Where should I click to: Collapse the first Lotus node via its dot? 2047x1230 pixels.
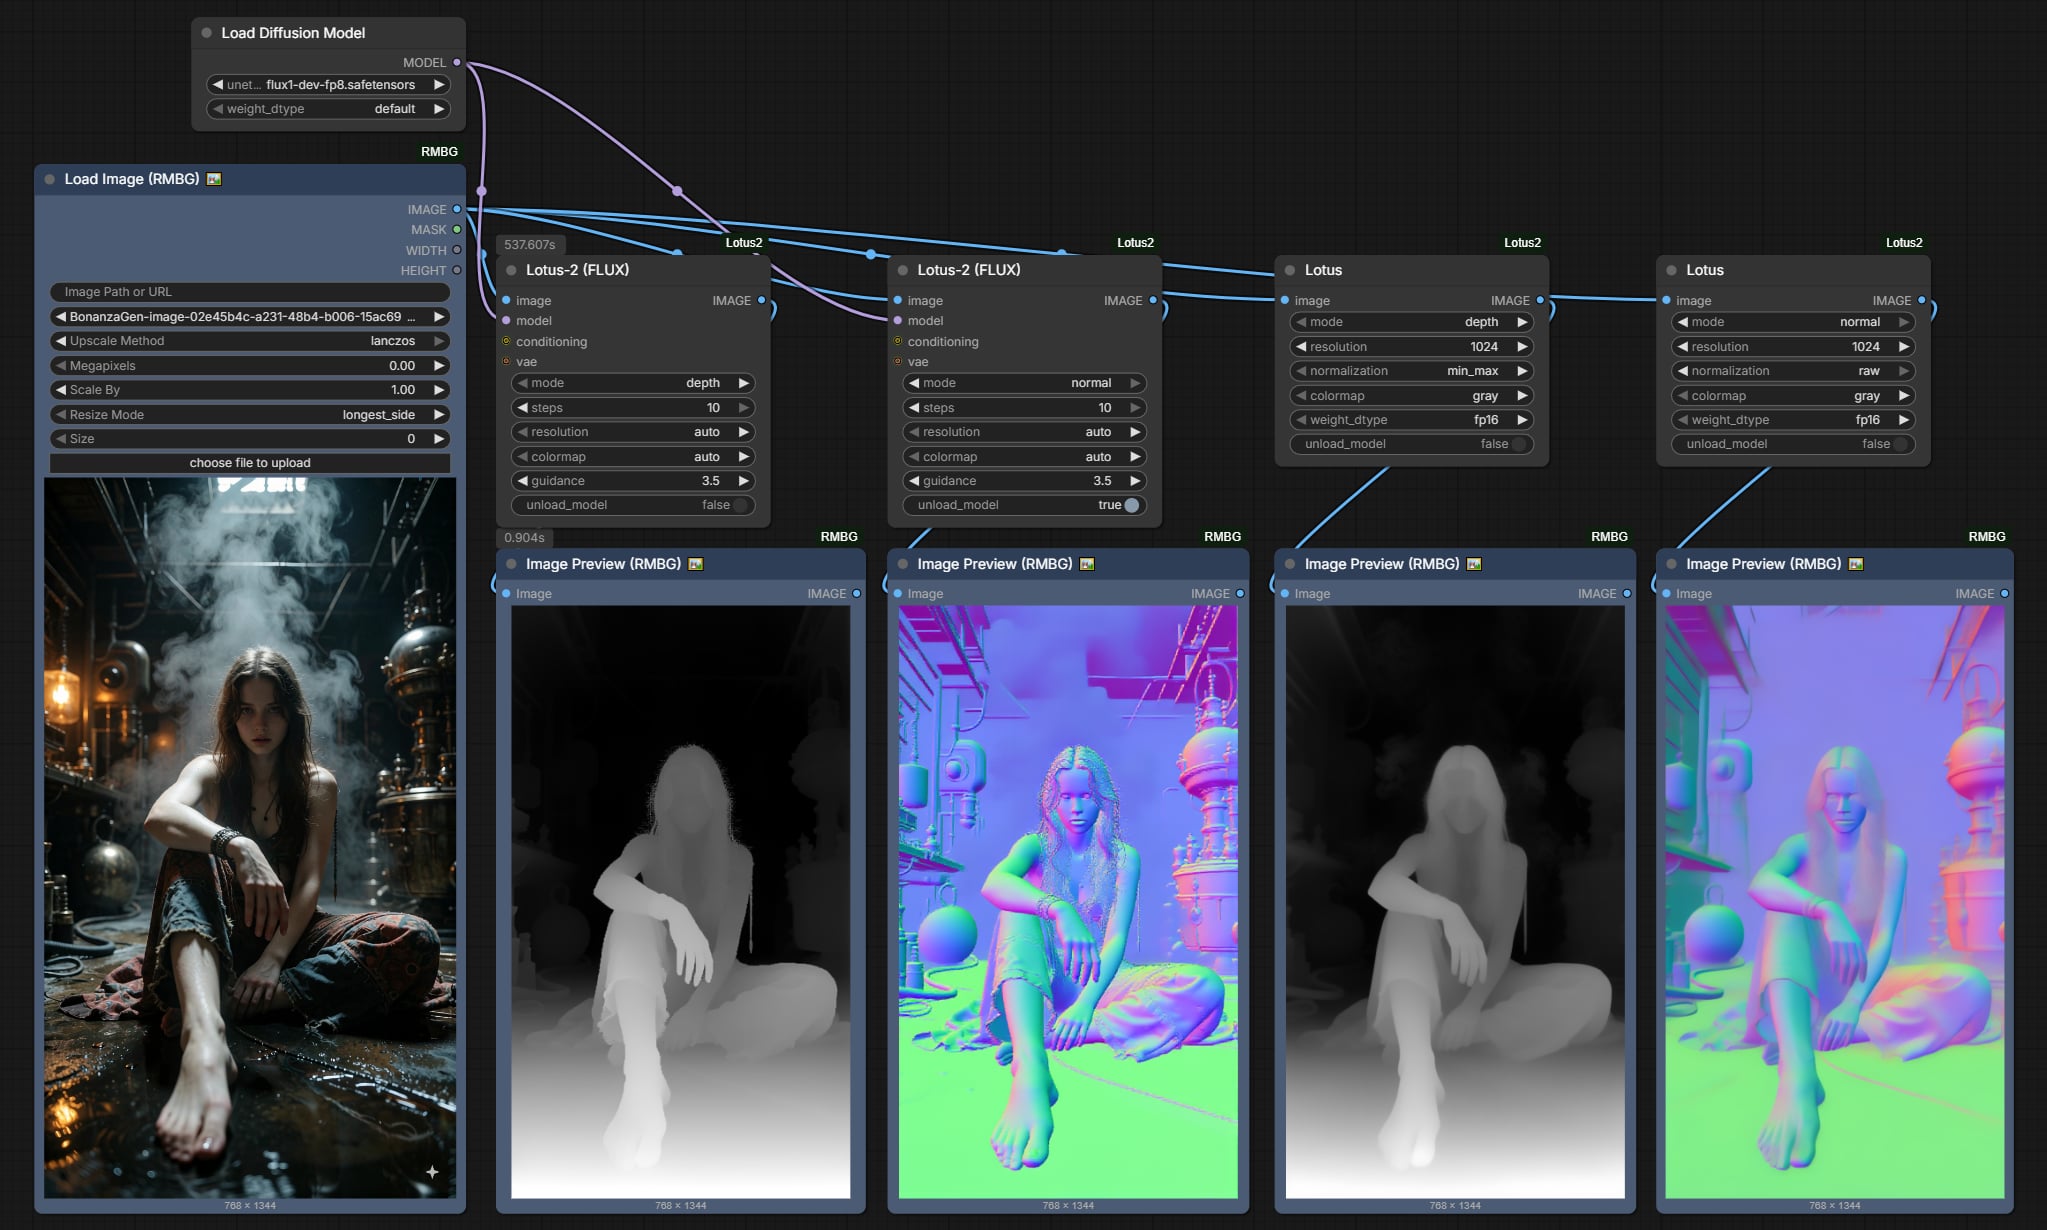pos(1290,270)
